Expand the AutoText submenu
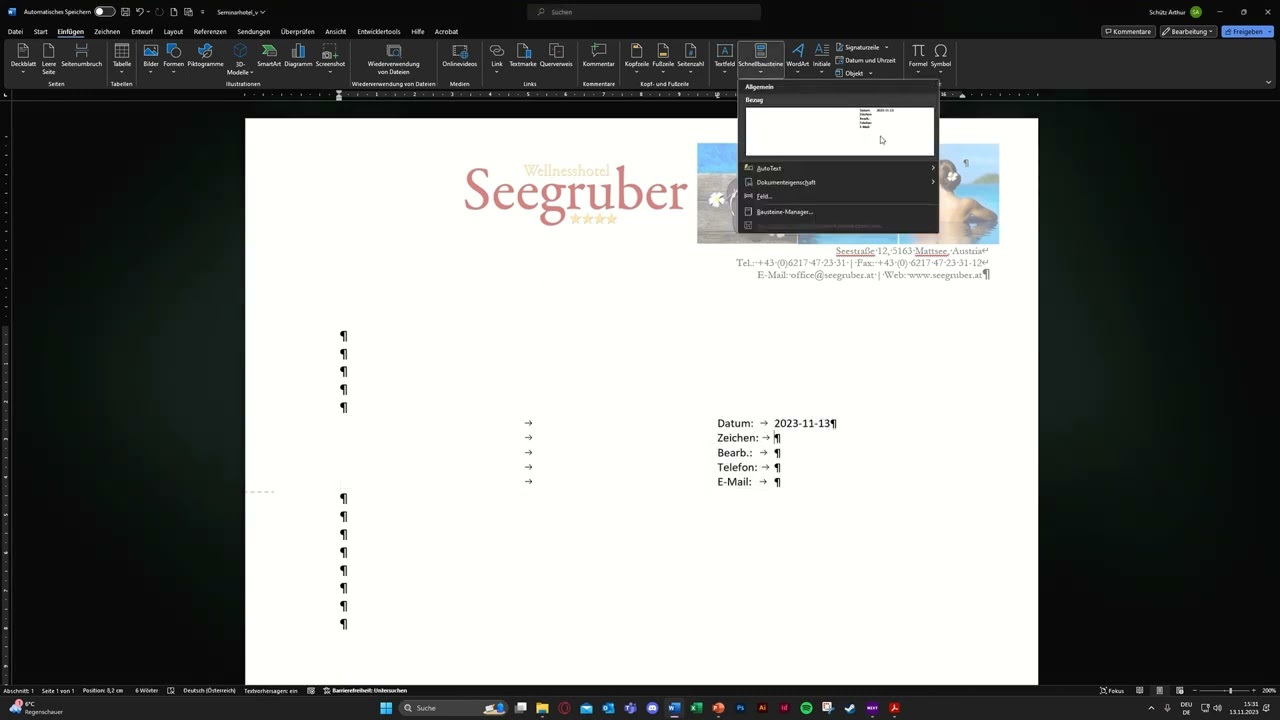The image size is (1280, 720). 839,168
